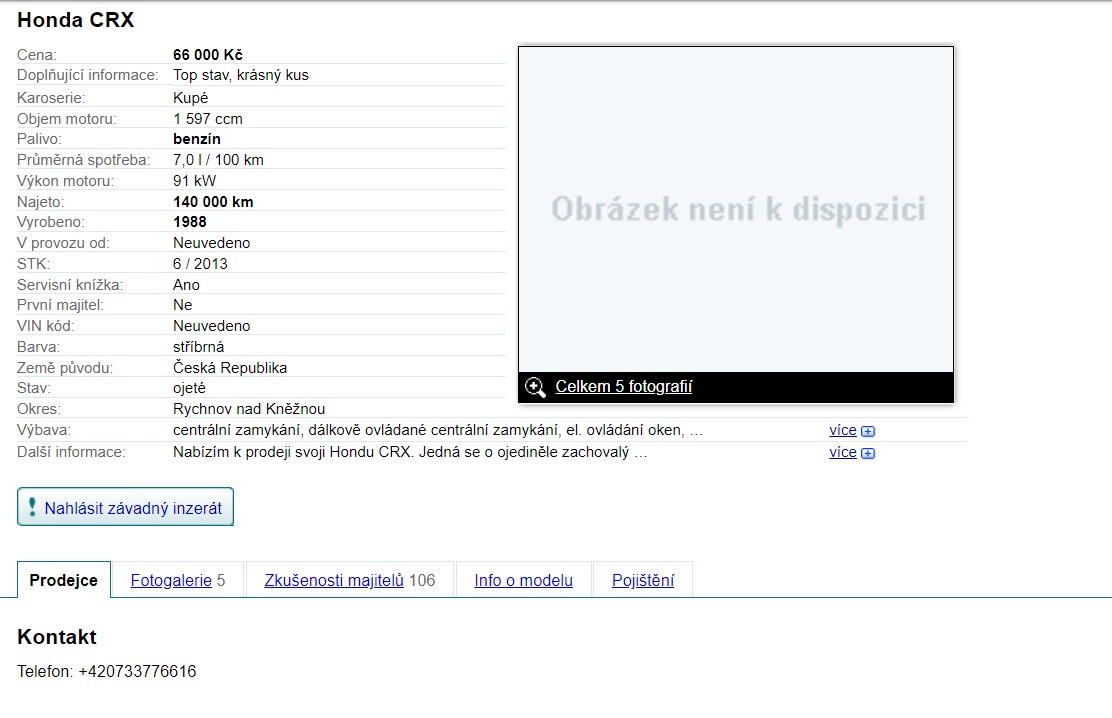
Task: Click the 66 000 Kč price value
Action: [208, 55]
